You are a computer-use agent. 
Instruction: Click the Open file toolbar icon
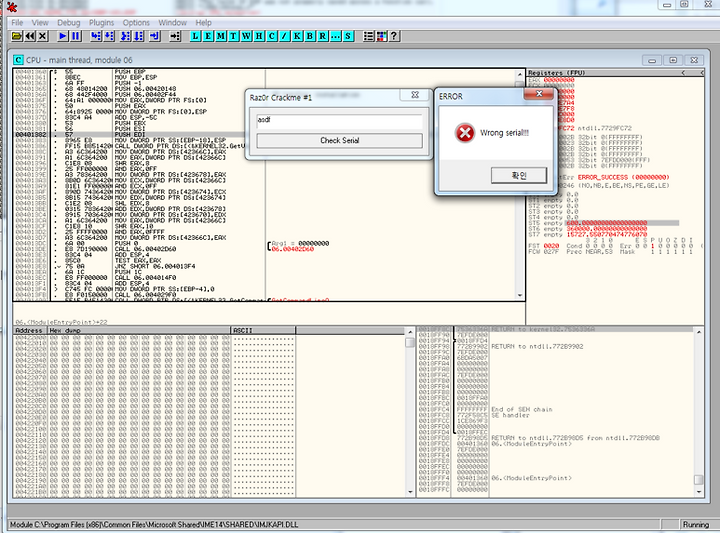pyautogui.click(x=17, y=36)
